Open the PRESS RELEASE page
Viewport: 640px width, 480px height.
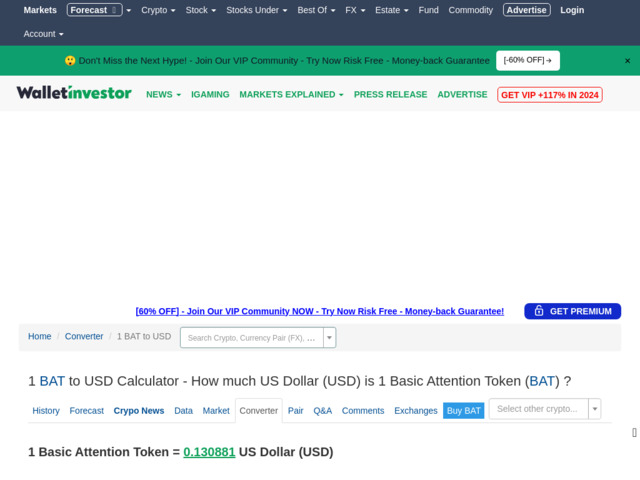click(x=390, y=95)
